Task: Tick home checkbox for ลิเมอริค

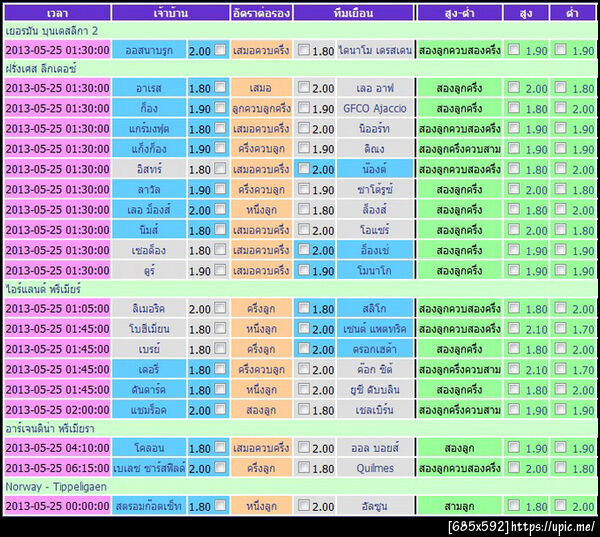Action: pyautogui.click(x=220, y=308)
